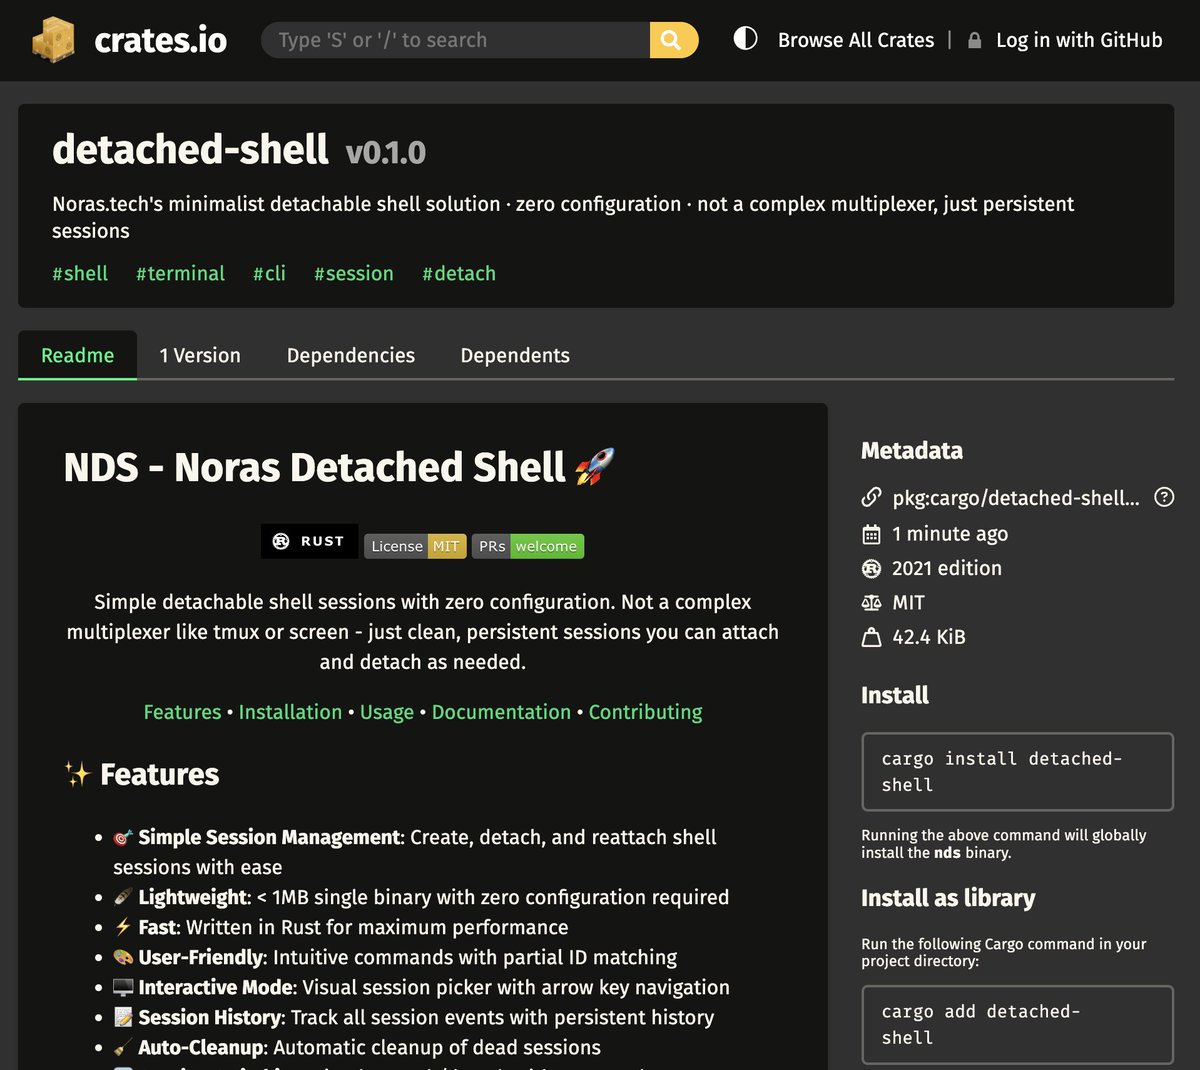Focus the crate search input field
Viewport: 1200px width, 1070px height.
click(455, 40)
